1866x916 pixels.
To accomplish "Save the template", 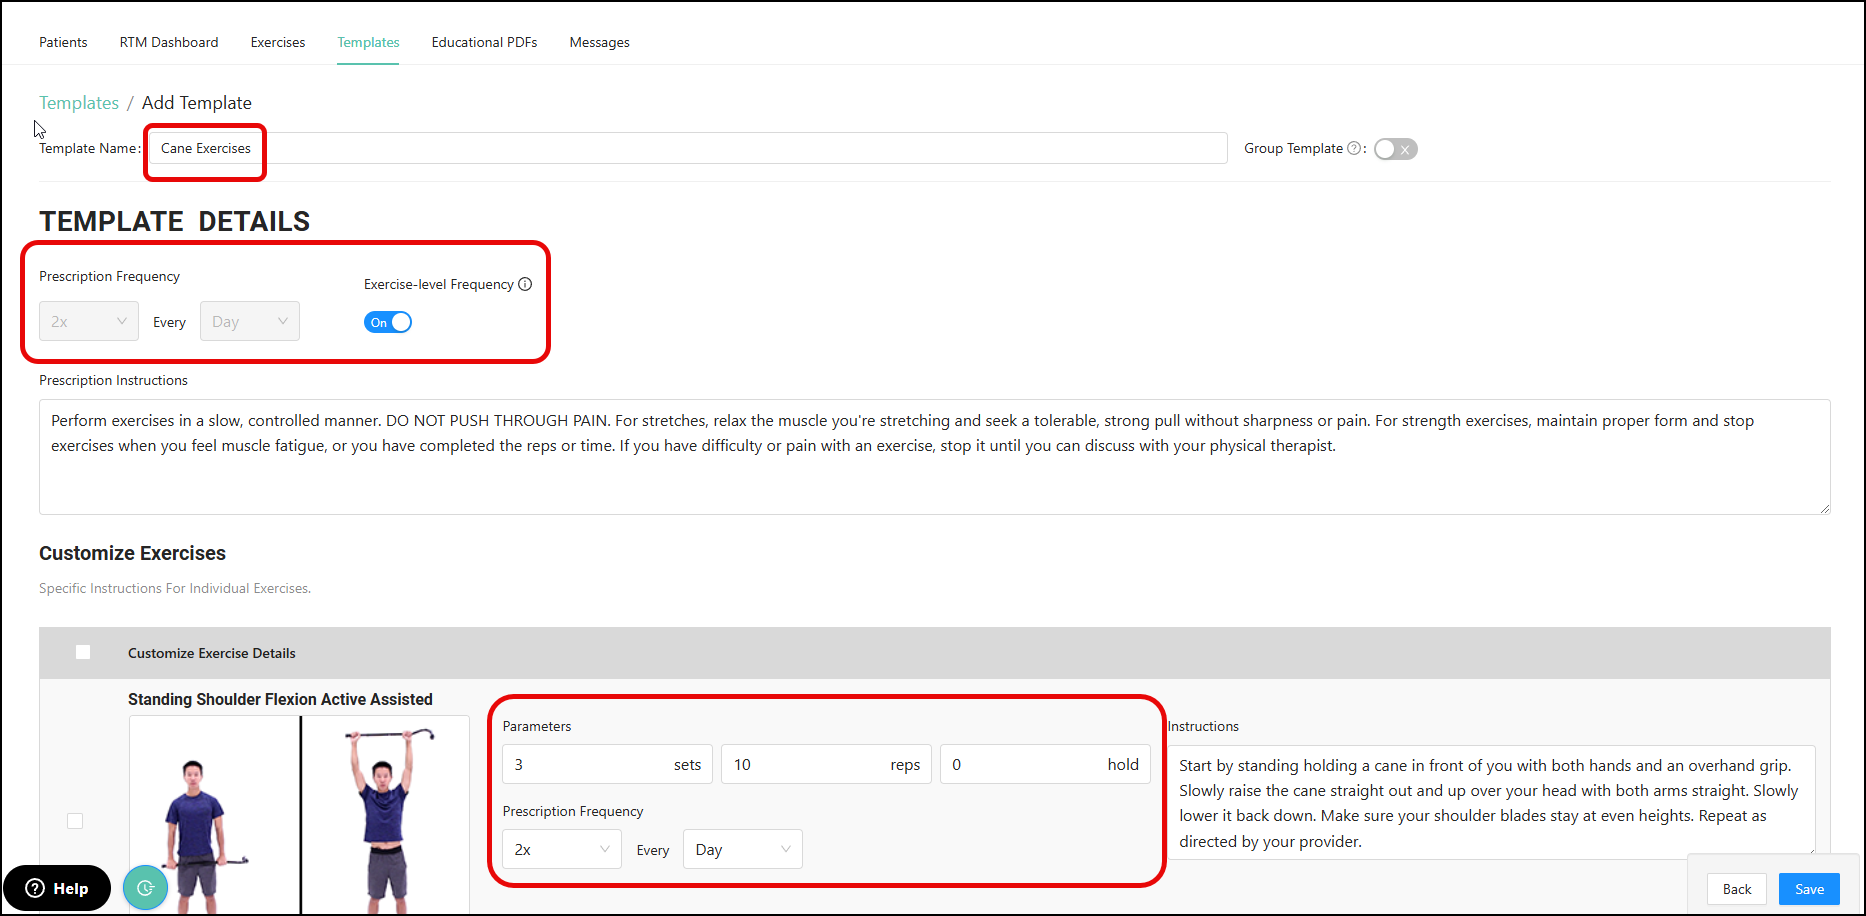I will pos(1809,889).
